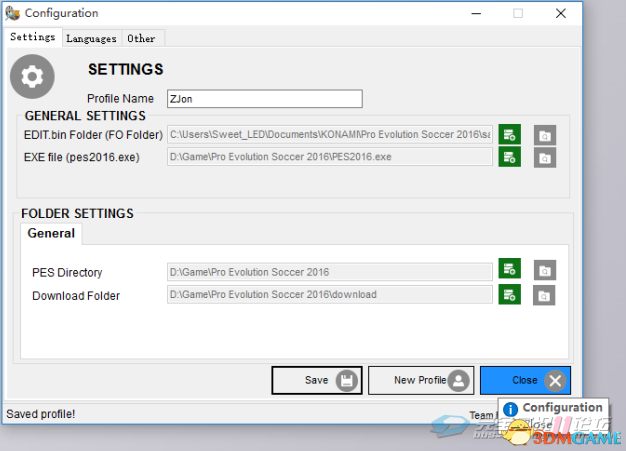Close the Configuration window via title bar X

tap(561, 14)
